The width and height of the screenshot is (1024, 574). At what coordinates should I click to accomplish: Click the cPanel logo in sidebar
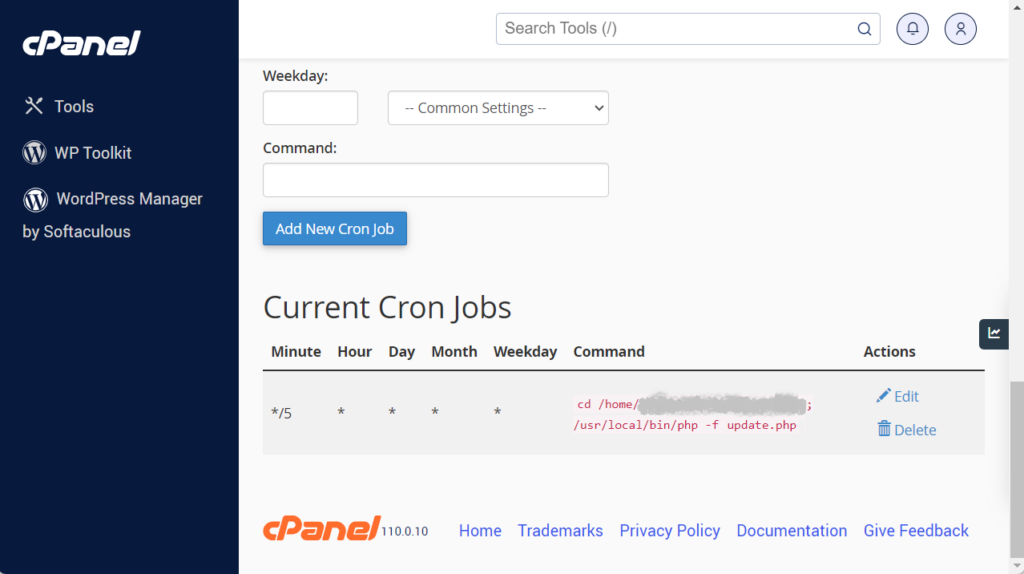(82, 44)
